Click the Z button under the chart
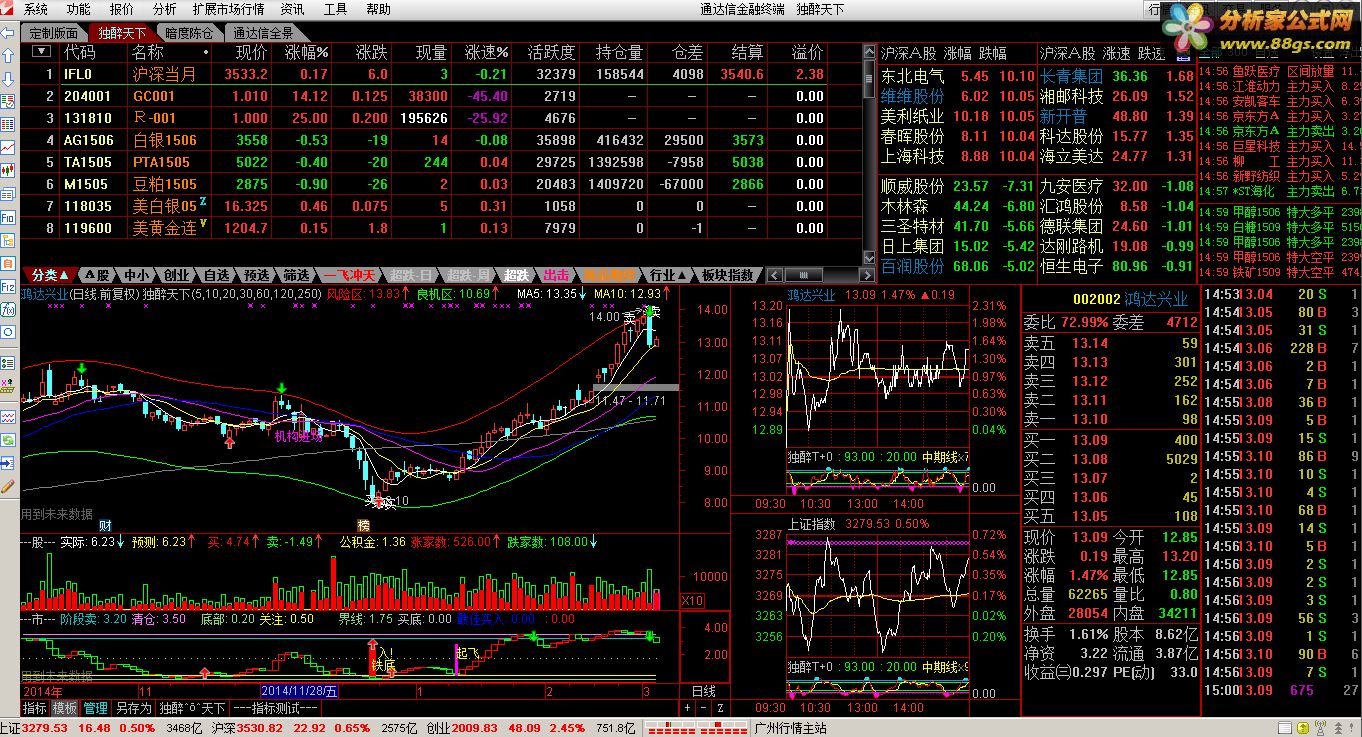This screenshot has width=1362, height=737. coord(719,707)
